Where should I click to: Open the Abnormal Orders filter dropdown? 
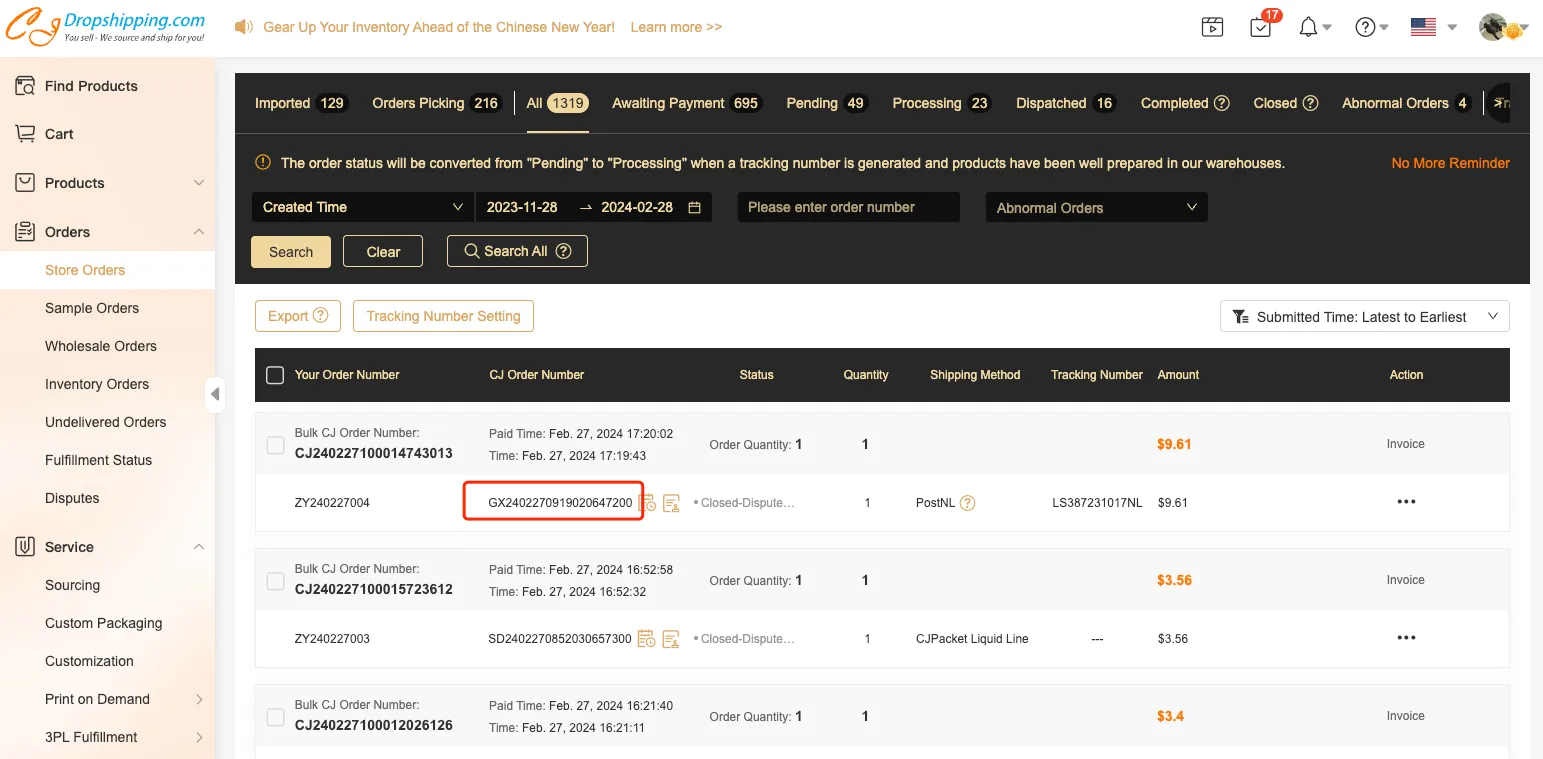coord(1096,208)
